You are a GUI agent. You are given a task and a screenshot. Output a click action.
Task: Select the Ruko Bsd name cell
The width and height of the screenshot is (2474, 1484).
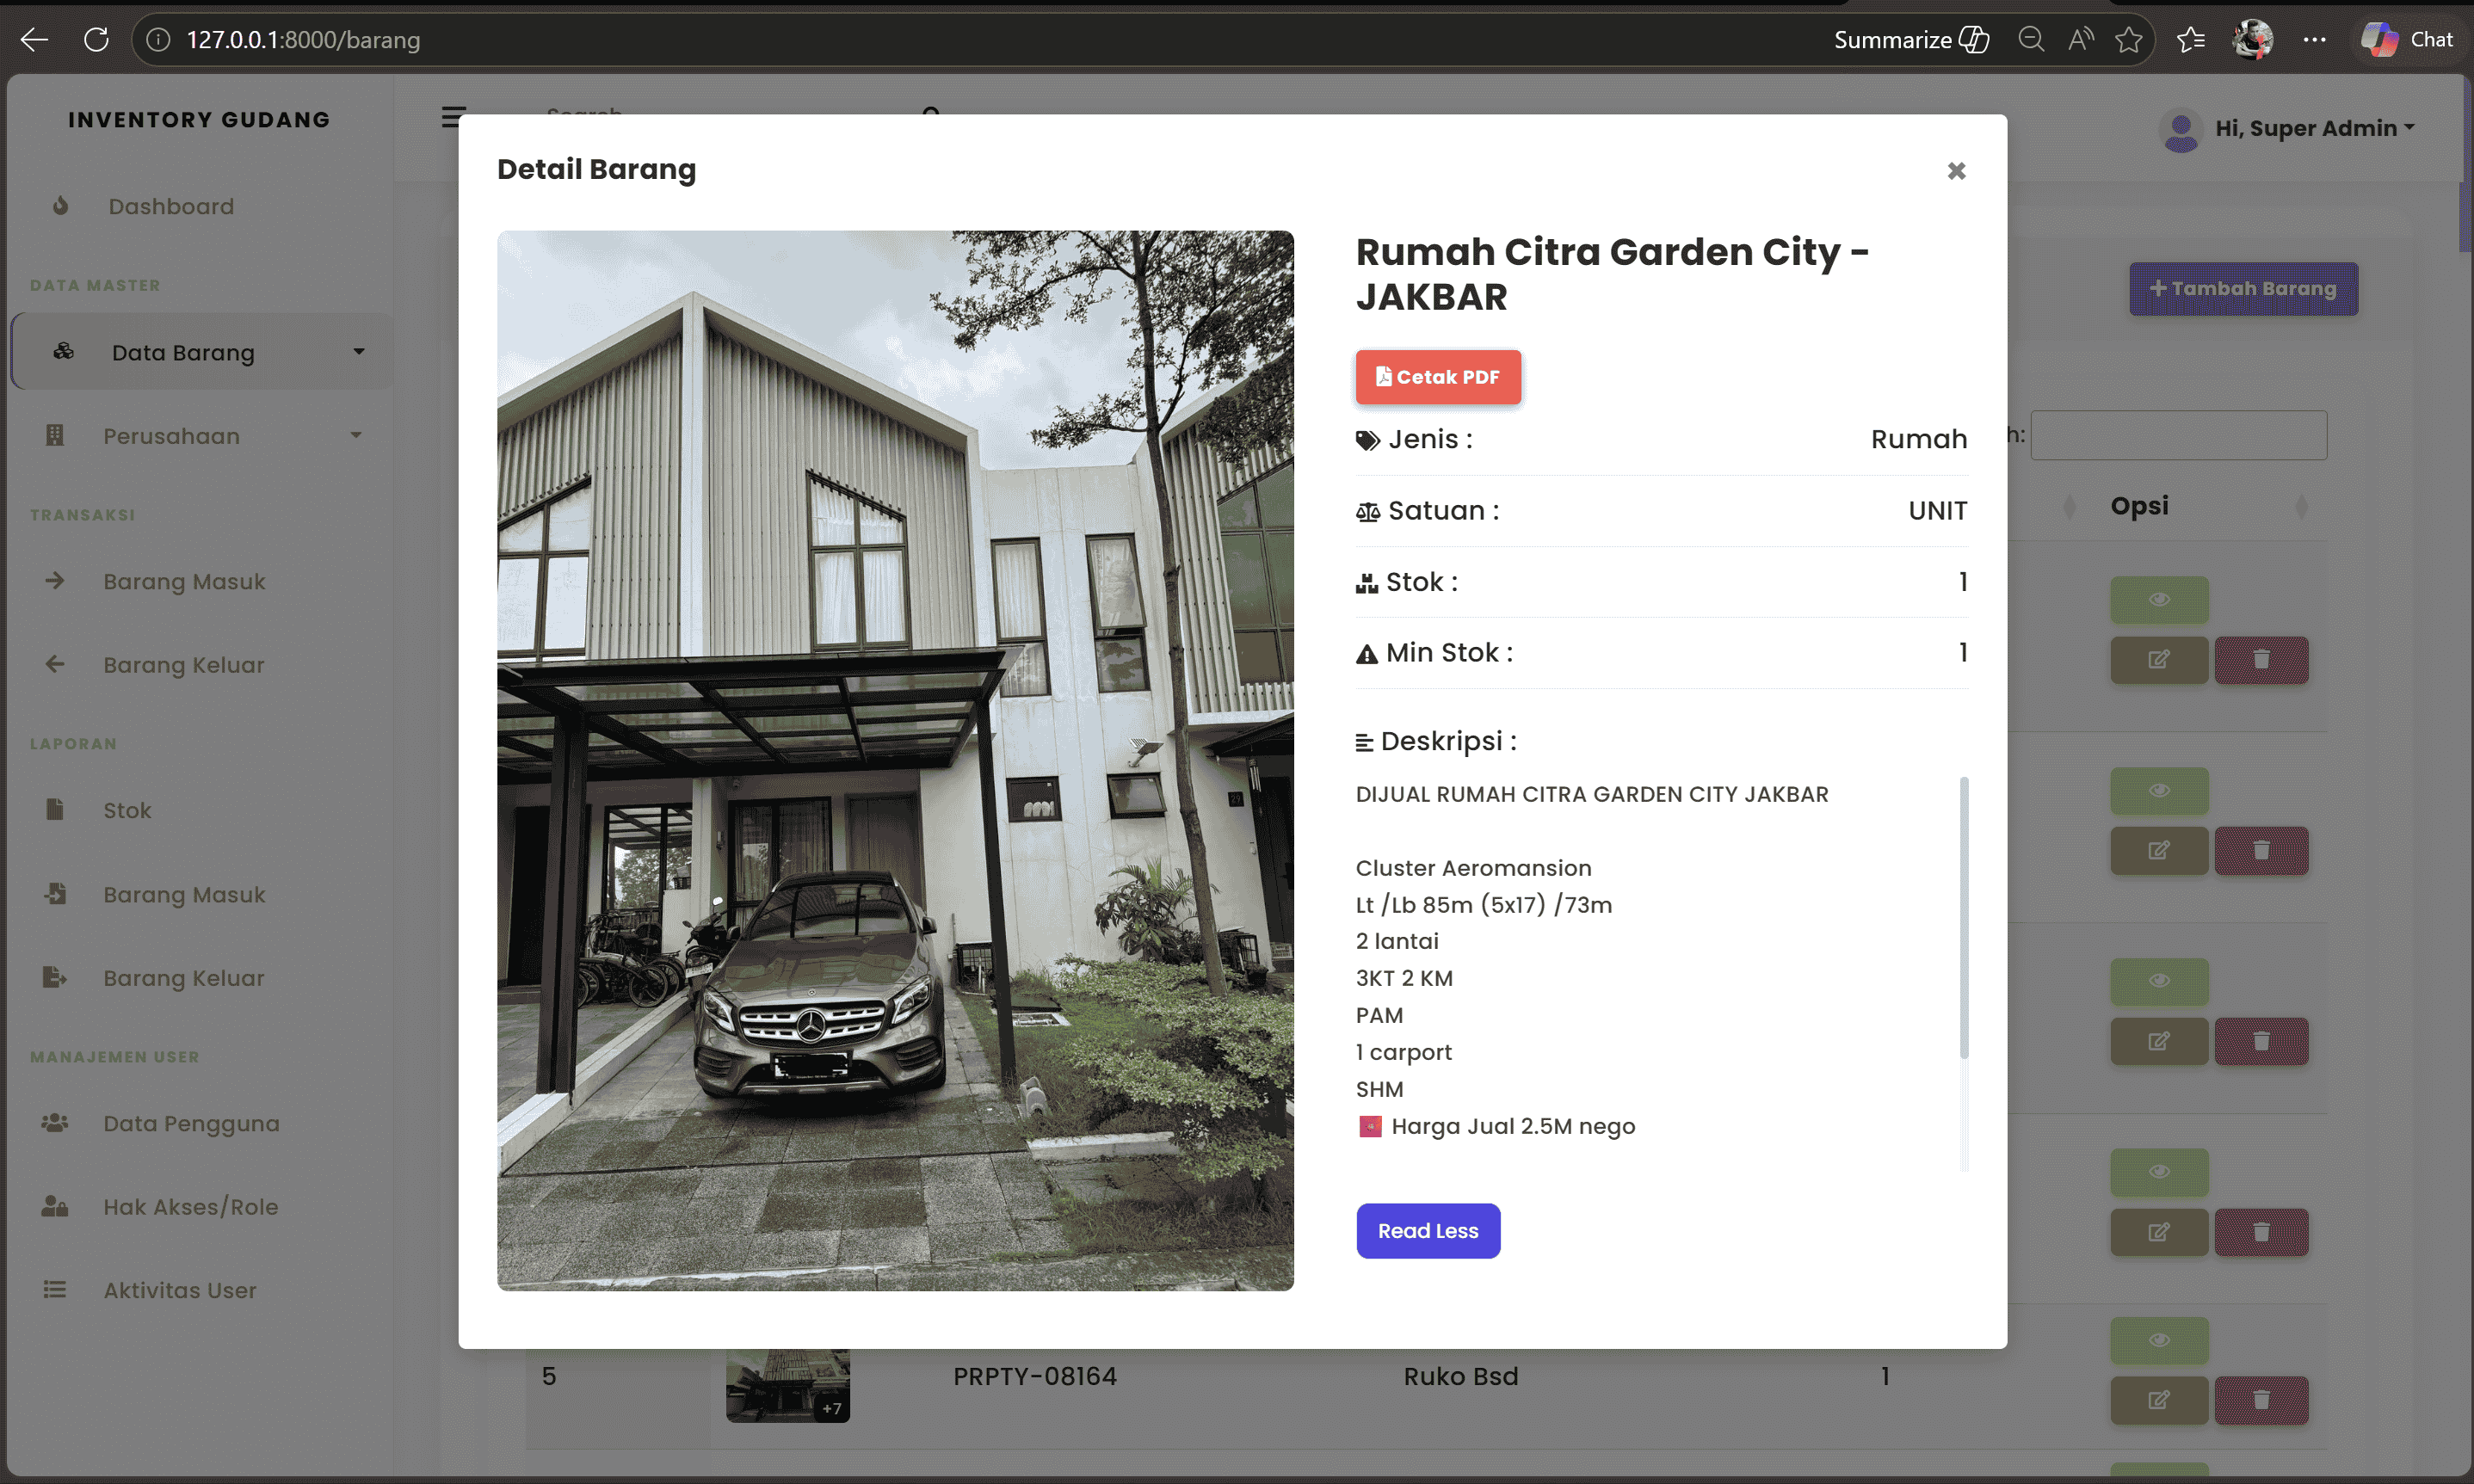click(x=1460, y=1377)
